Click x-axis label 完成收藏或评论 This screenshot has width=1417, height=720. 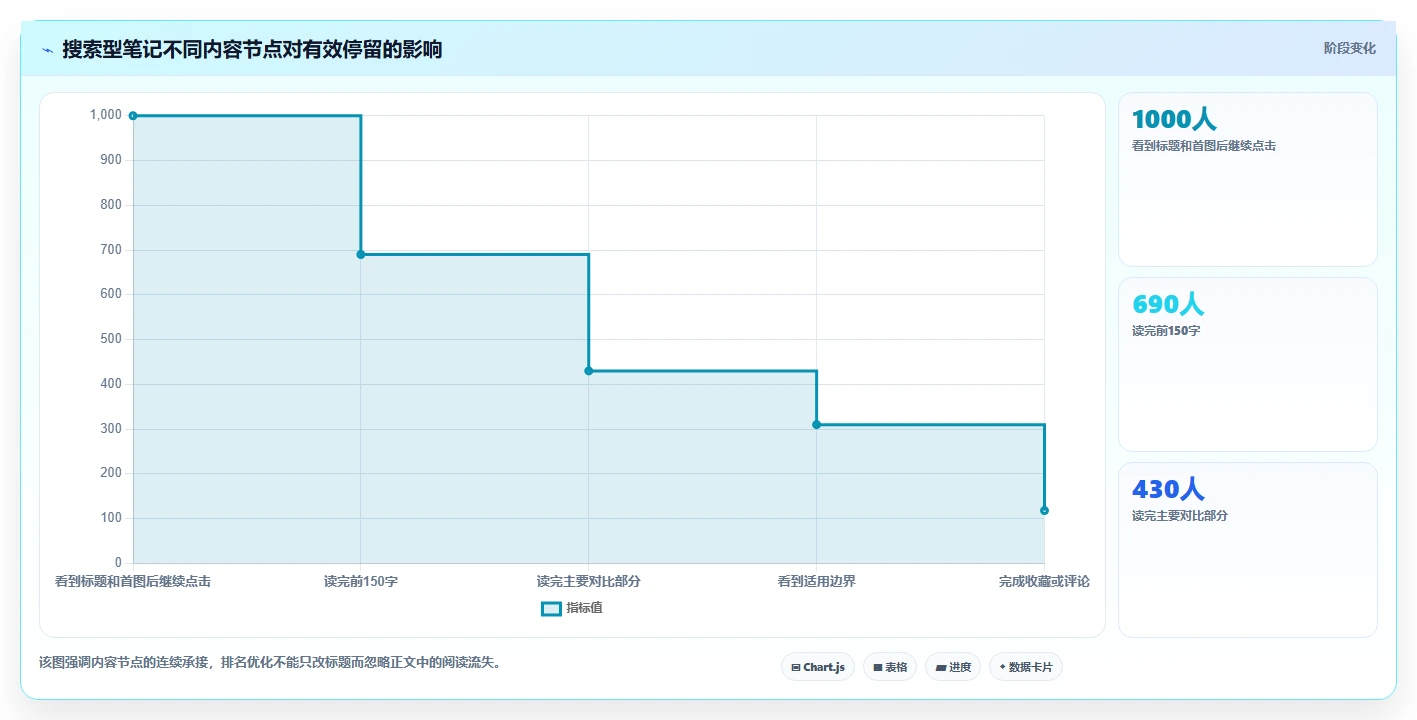coord(1044,581)
